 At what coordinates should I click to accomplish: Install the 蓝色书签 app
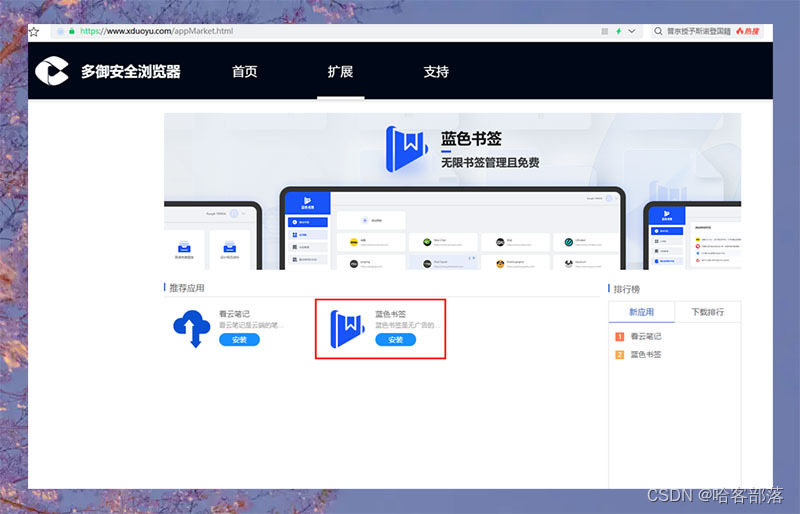(395, 339)
